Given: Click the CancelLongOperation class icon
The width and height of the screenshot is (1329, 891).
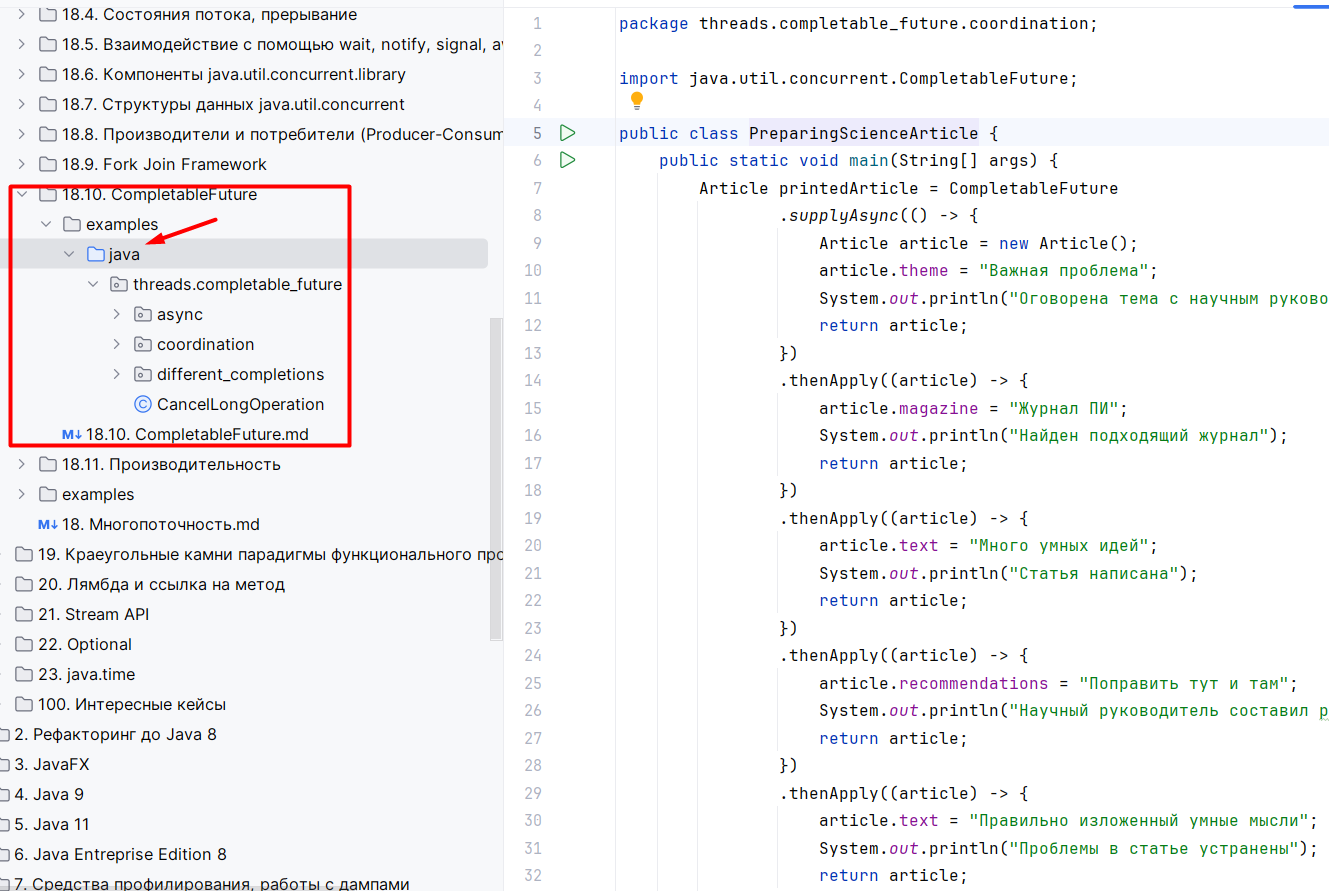Looking at the screenshot, I should 142,404.
